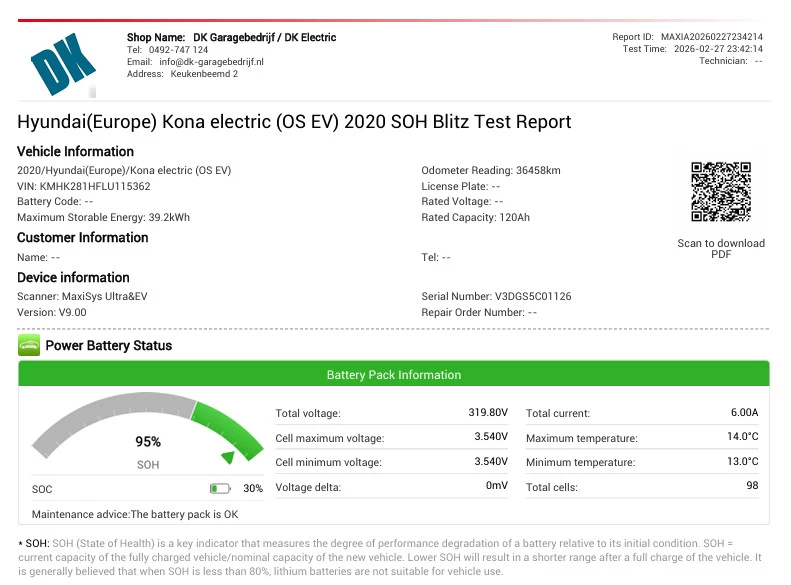
Task: Click the Cell maximum voltage row
Action: [x=391, y=437]
